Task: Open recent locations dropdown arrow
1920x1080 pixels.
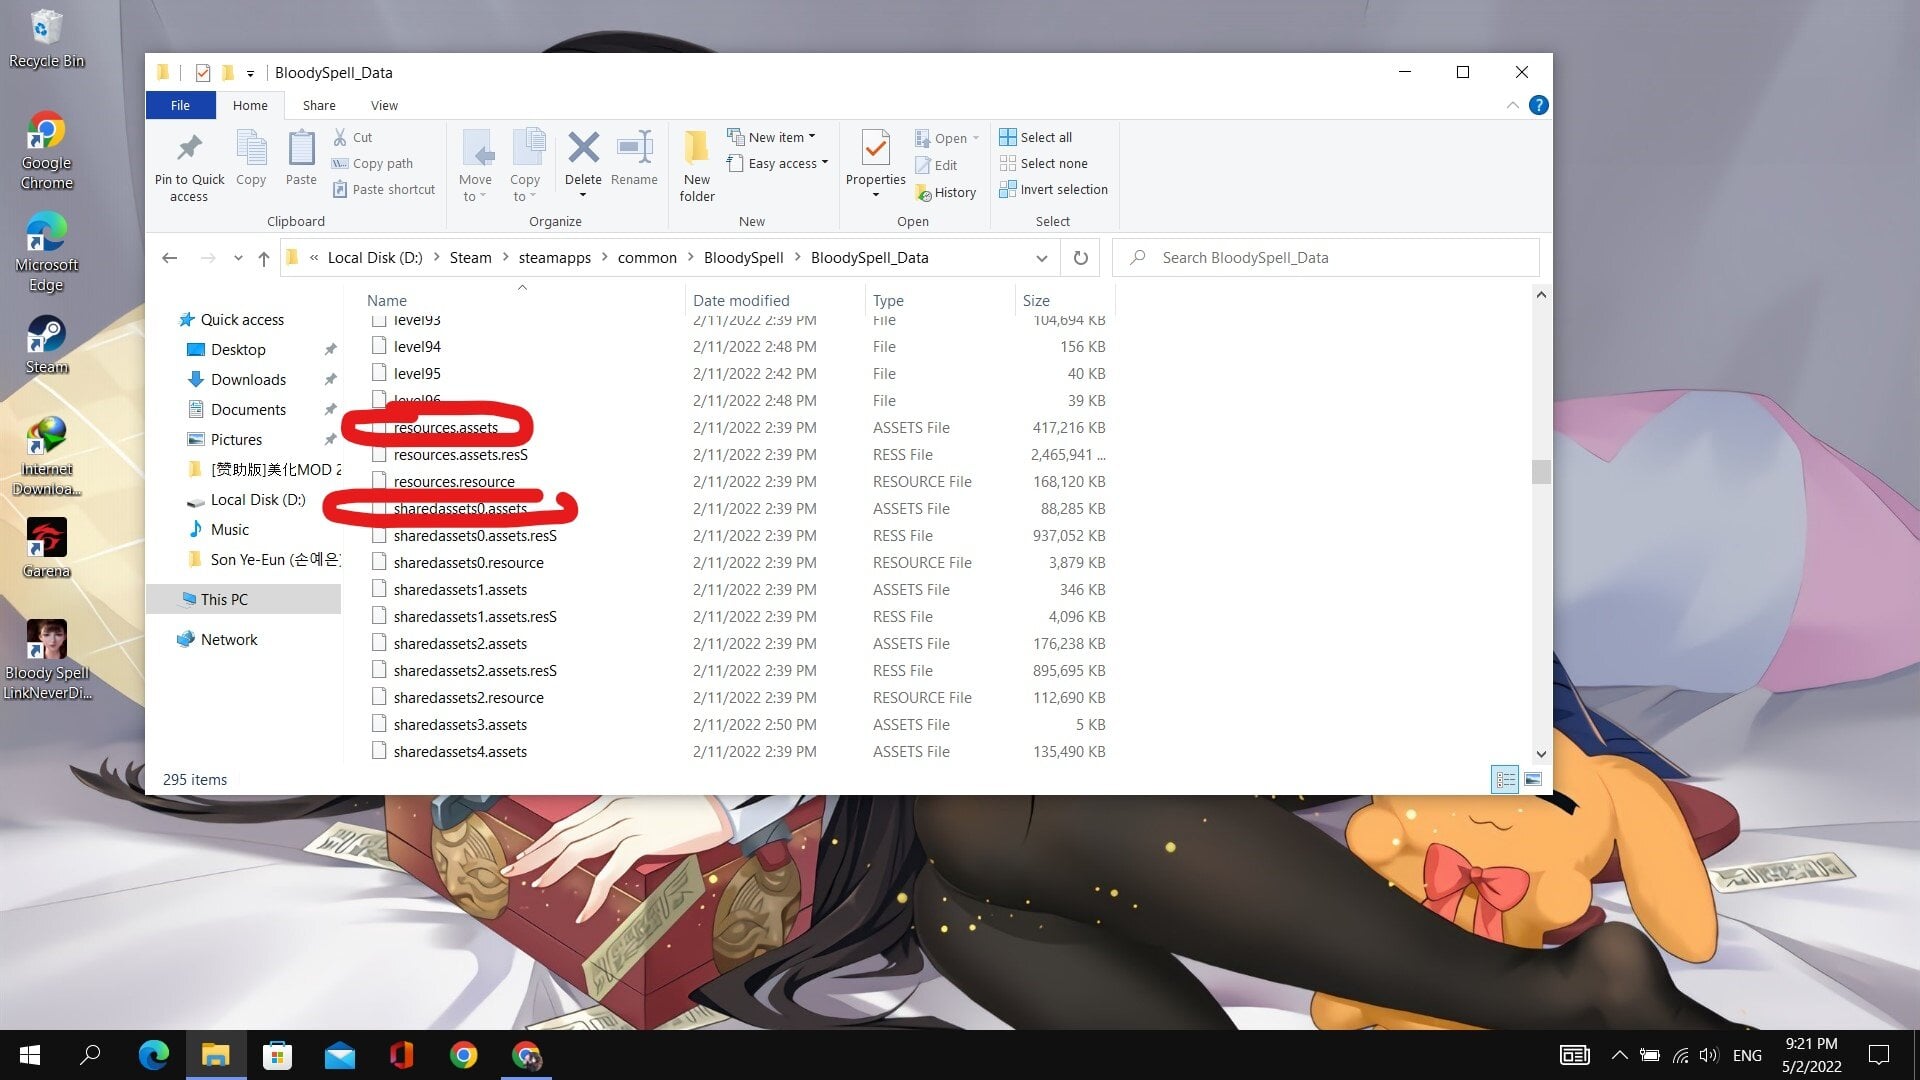Action: tap(238, 258)
